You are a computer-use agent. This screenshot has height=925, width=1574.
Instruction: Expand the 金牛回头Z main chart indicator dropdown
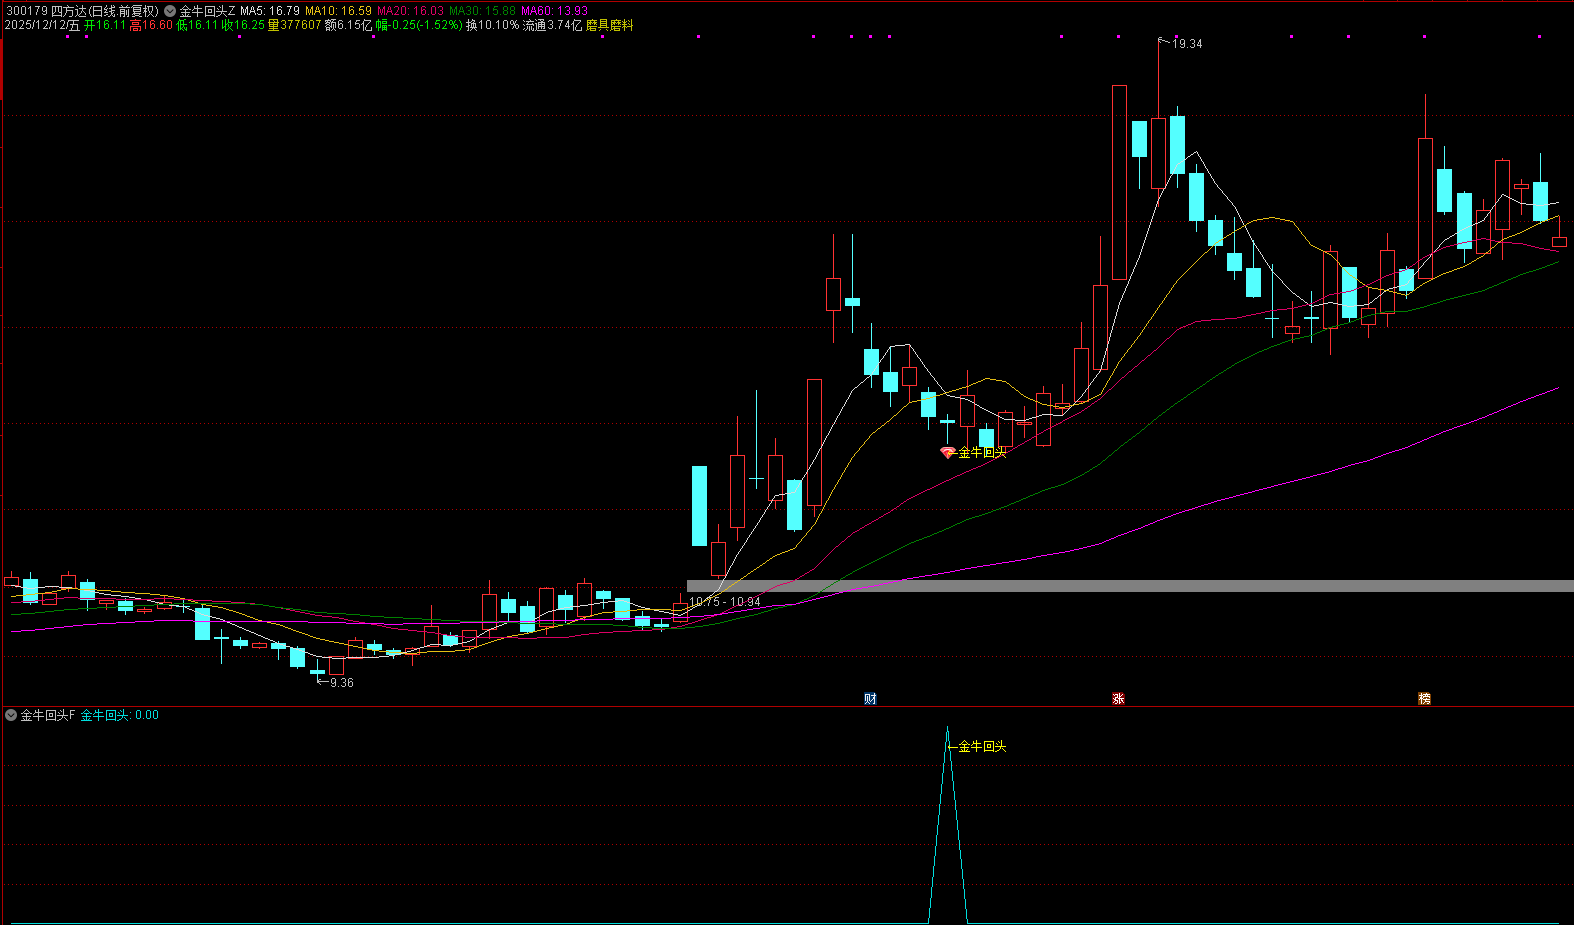point(170,11)
